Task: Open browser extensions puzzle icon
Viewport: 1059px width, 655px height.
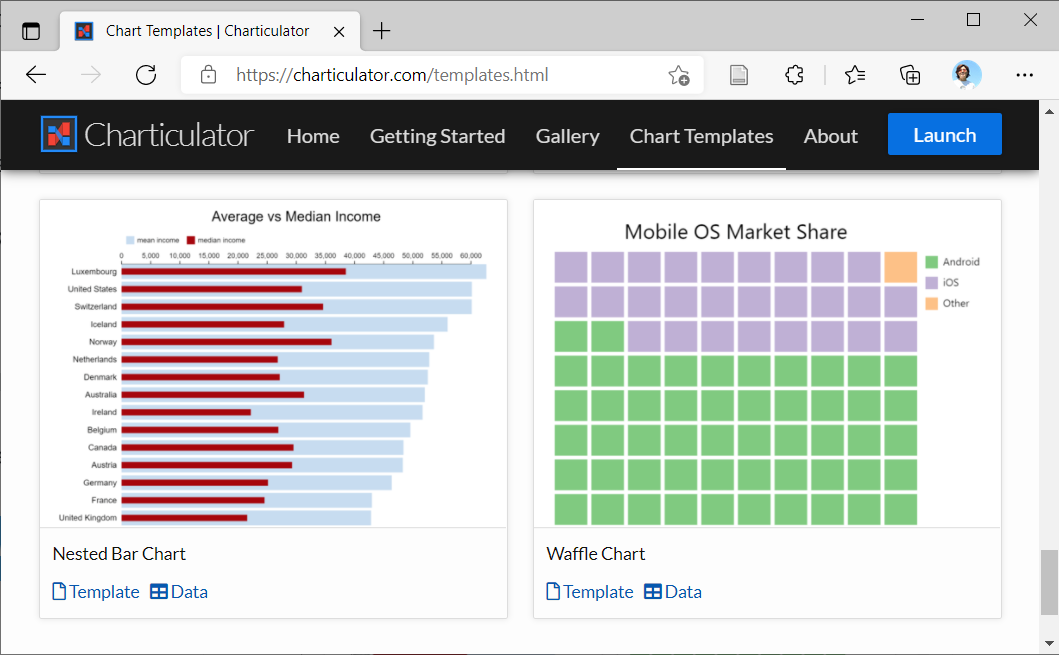Action: 794,74
